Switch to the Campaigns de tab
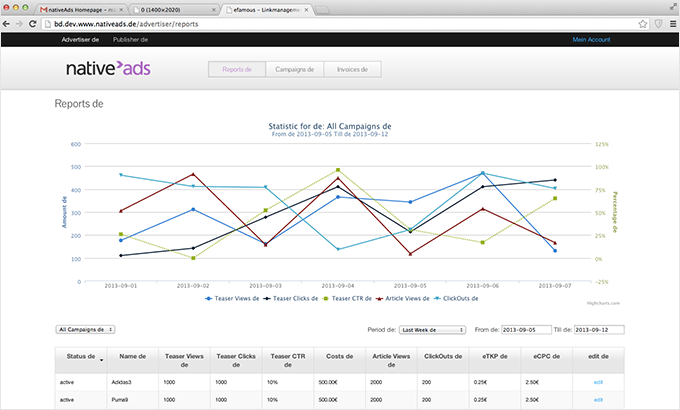 [x=295, y=70]
